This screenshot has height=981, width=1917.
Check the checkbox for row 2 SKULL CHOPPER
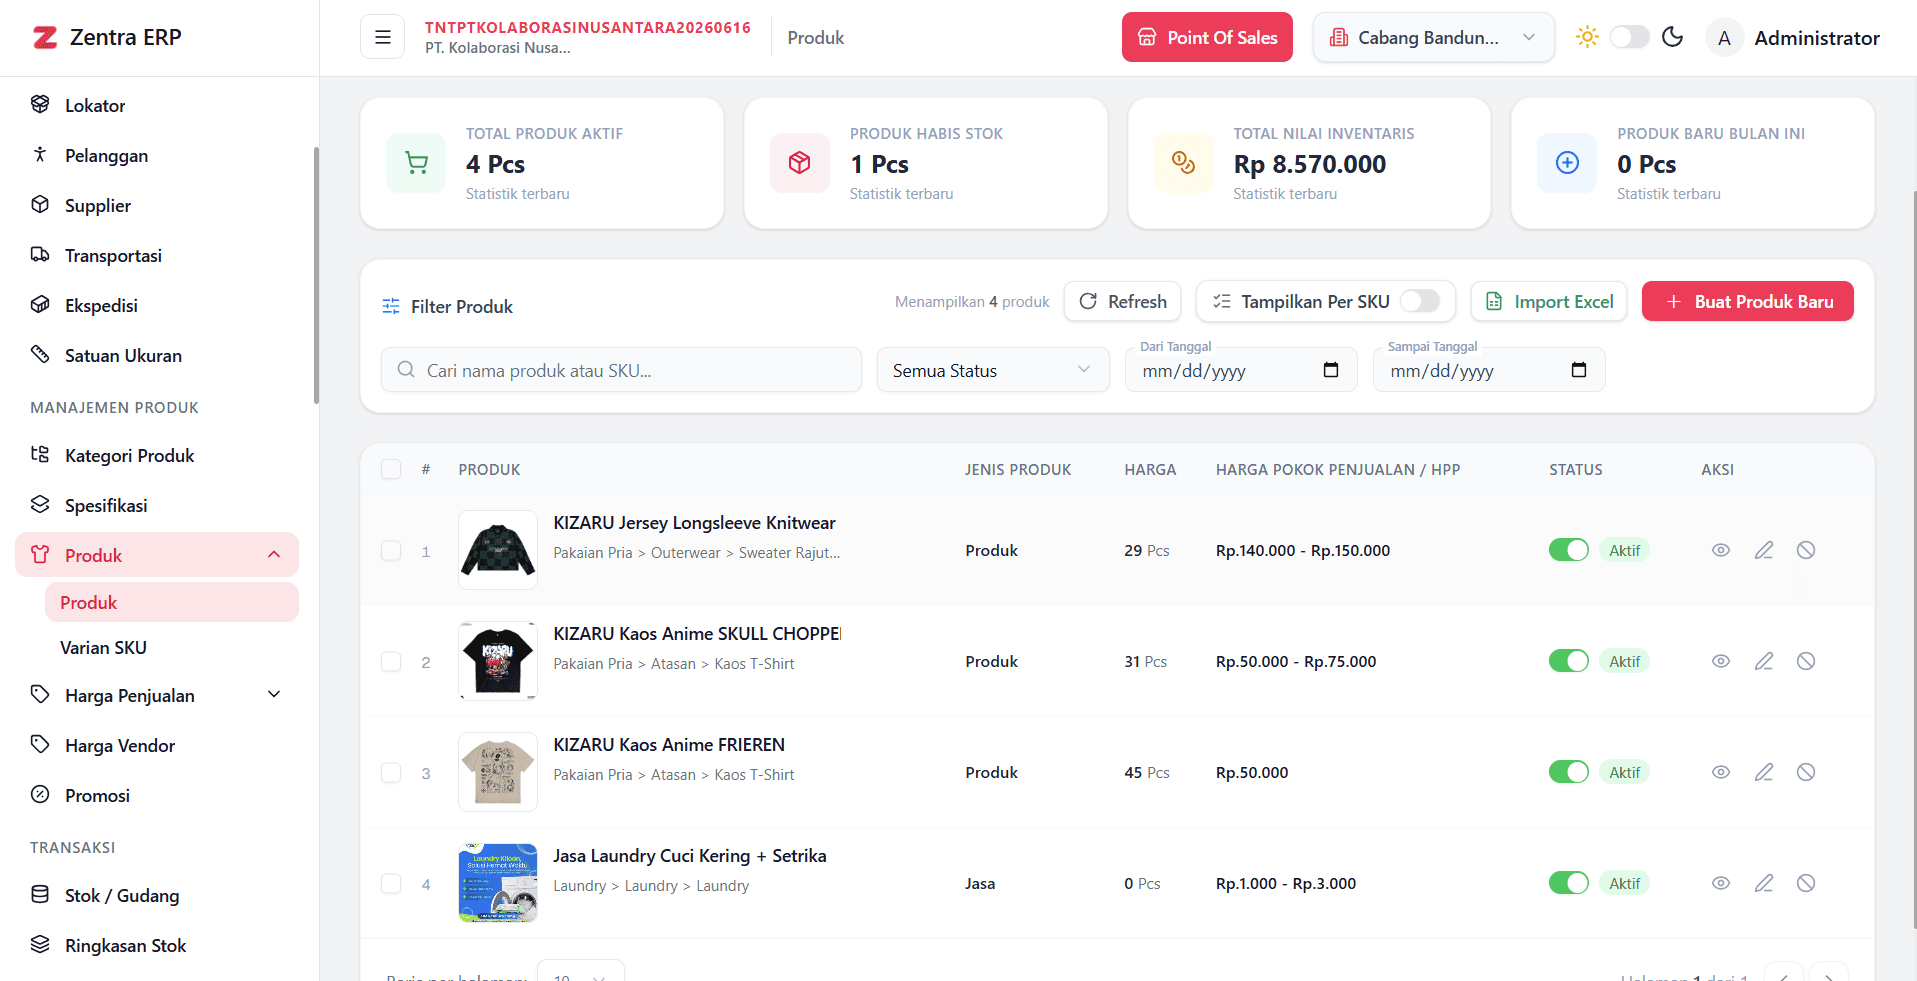(x=391, y=662)
